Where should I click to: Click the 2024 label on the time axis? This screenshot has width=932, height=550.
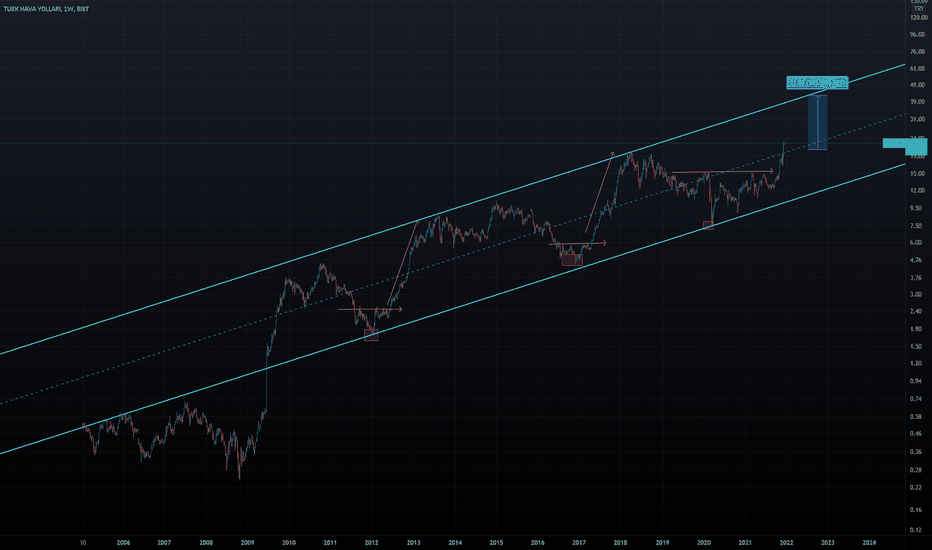pos(869,542)
